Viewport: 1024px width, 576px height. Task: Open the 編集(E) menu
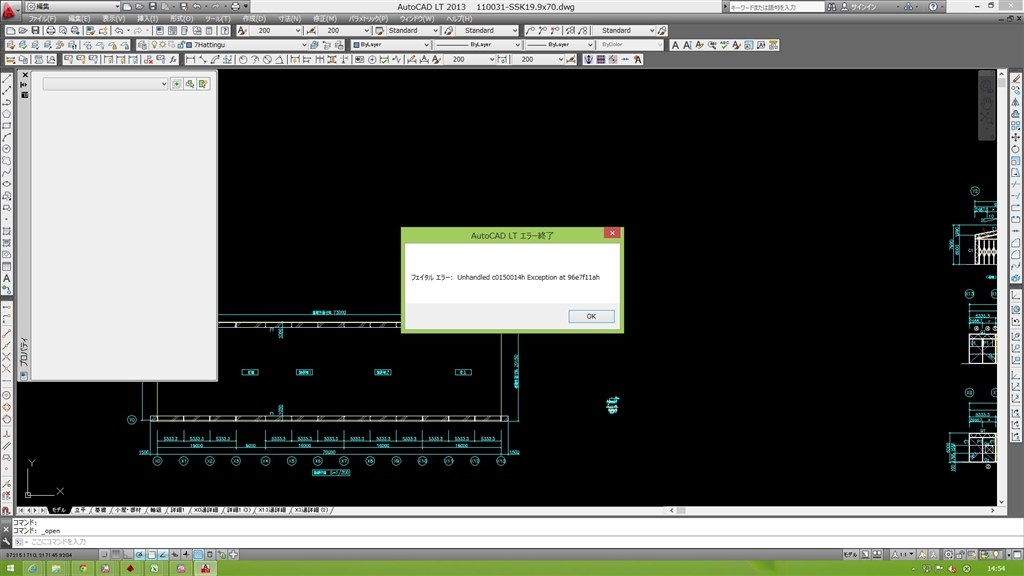click(79, 19)
